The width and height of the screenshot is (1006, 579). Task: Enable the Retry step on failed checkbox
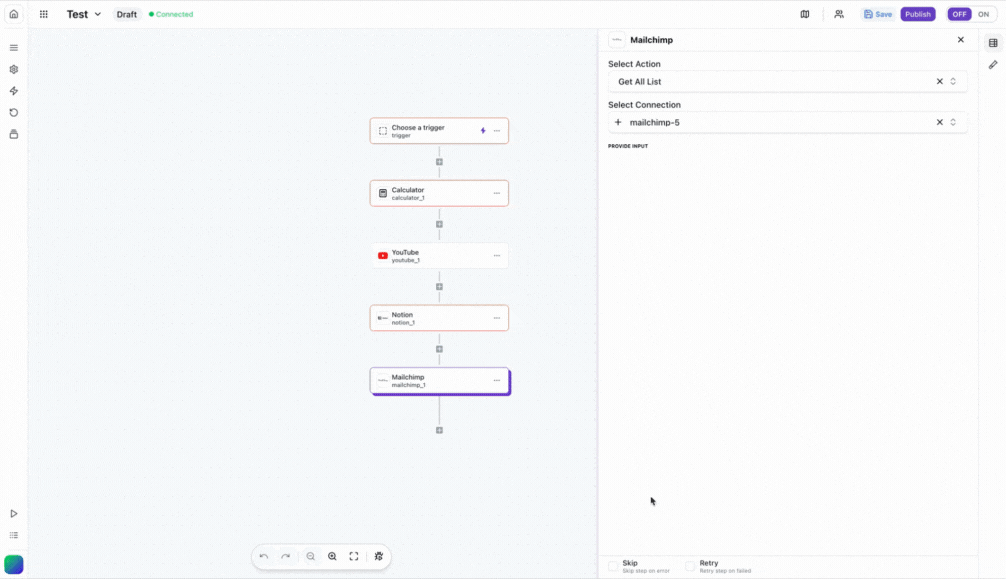tap(689, 564)
